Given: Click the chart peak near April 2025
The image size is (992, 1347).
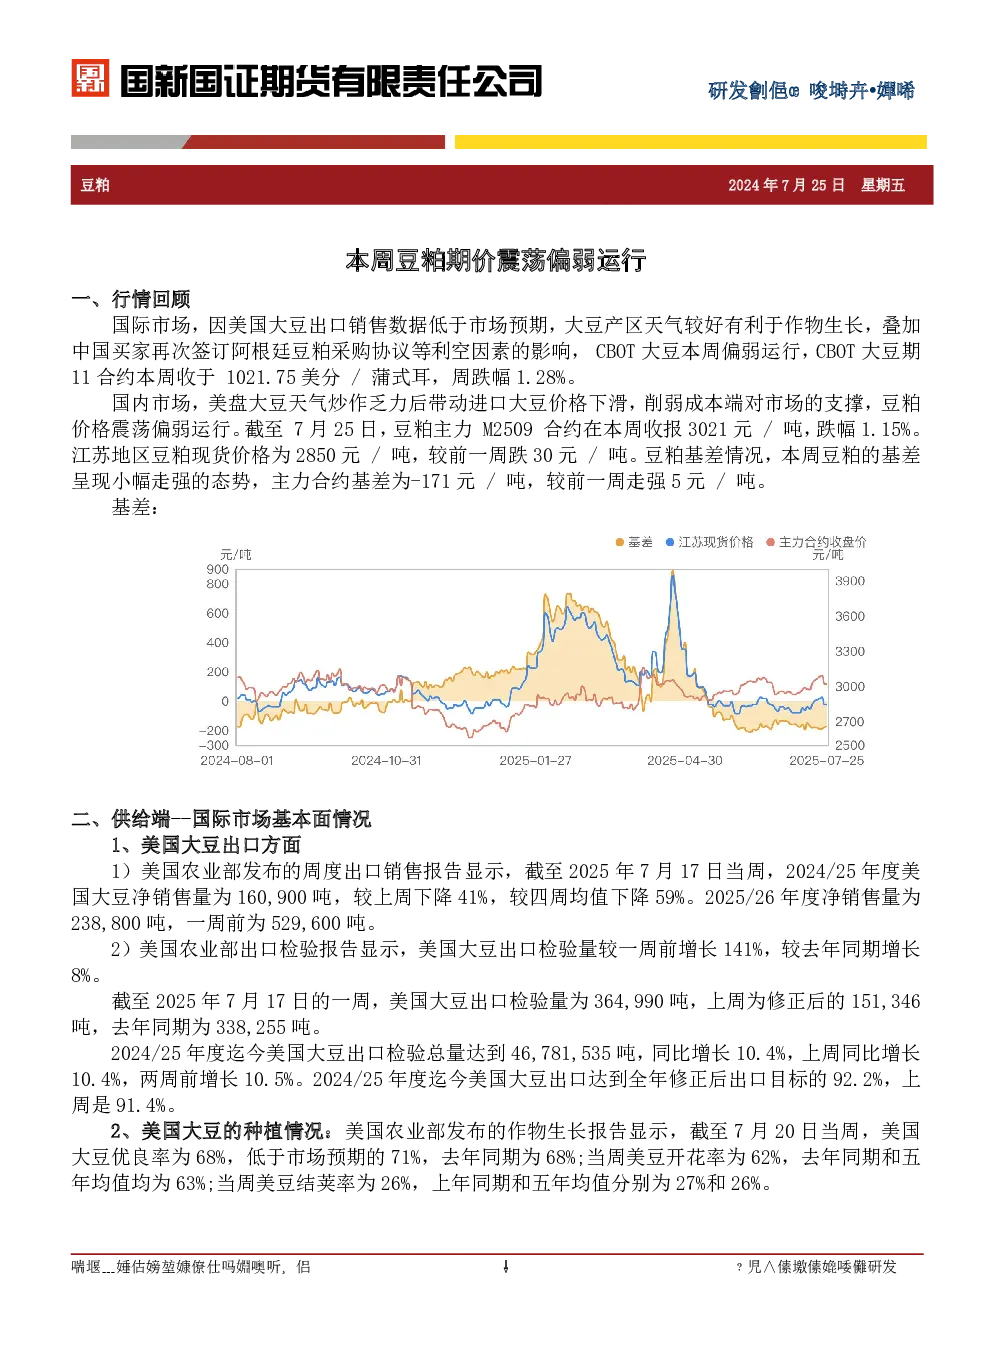Looking at the screenshot, I should (673, 573).
